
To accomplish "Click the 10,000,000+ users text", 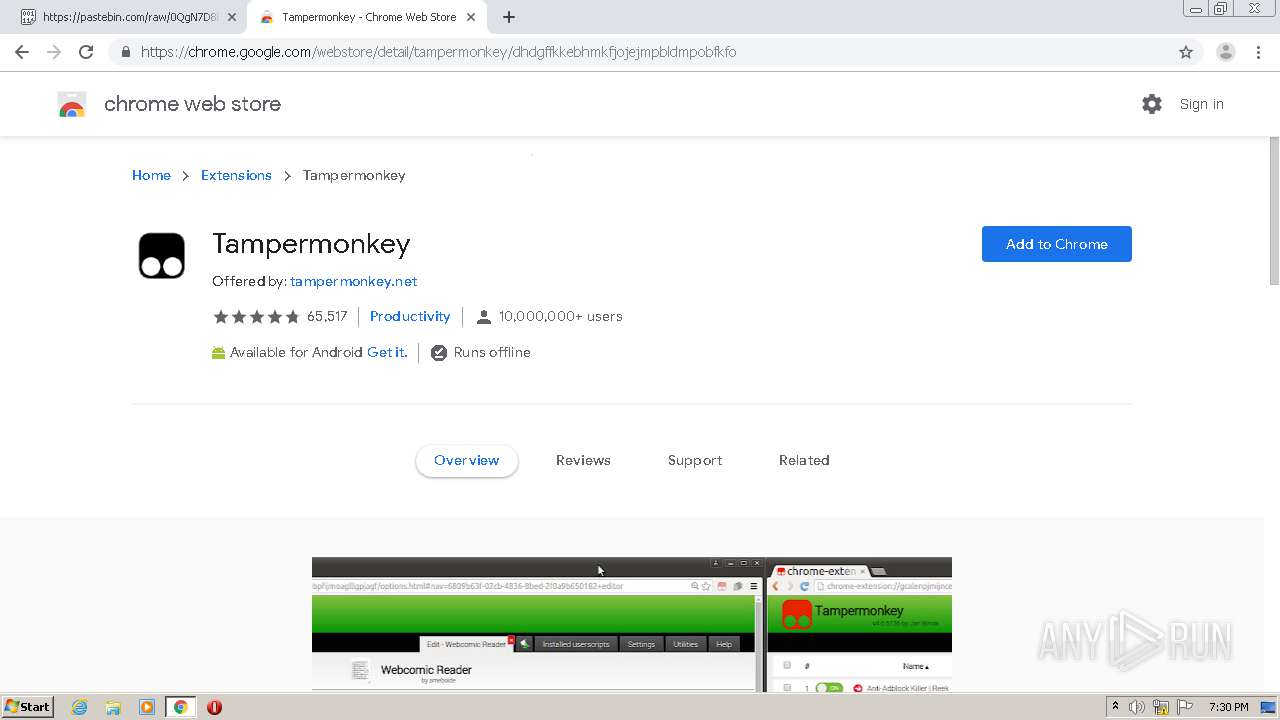I will (x=561, y=317).
